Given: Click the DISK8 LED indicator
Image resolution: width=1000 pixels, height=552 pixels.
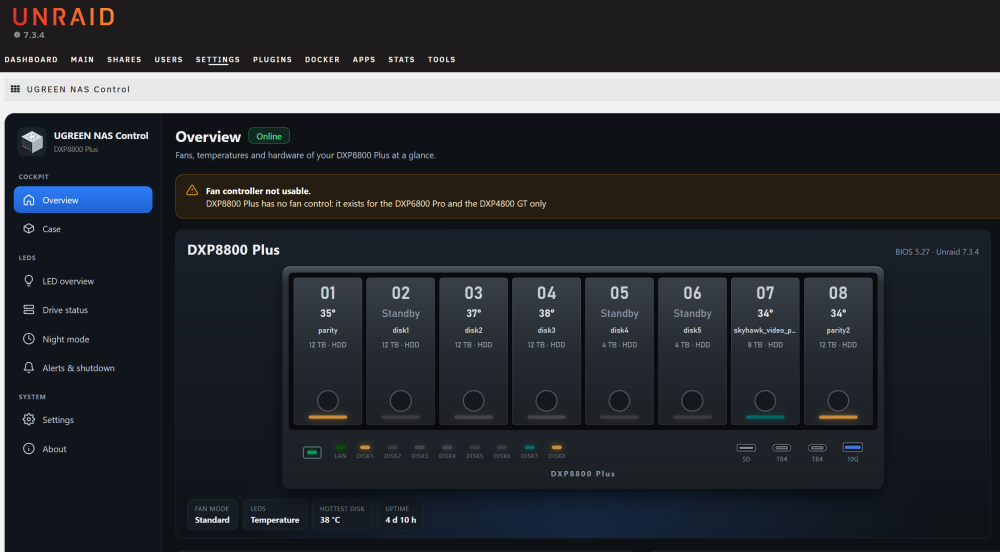Looking at the screenshot, I should pos(557,447).
